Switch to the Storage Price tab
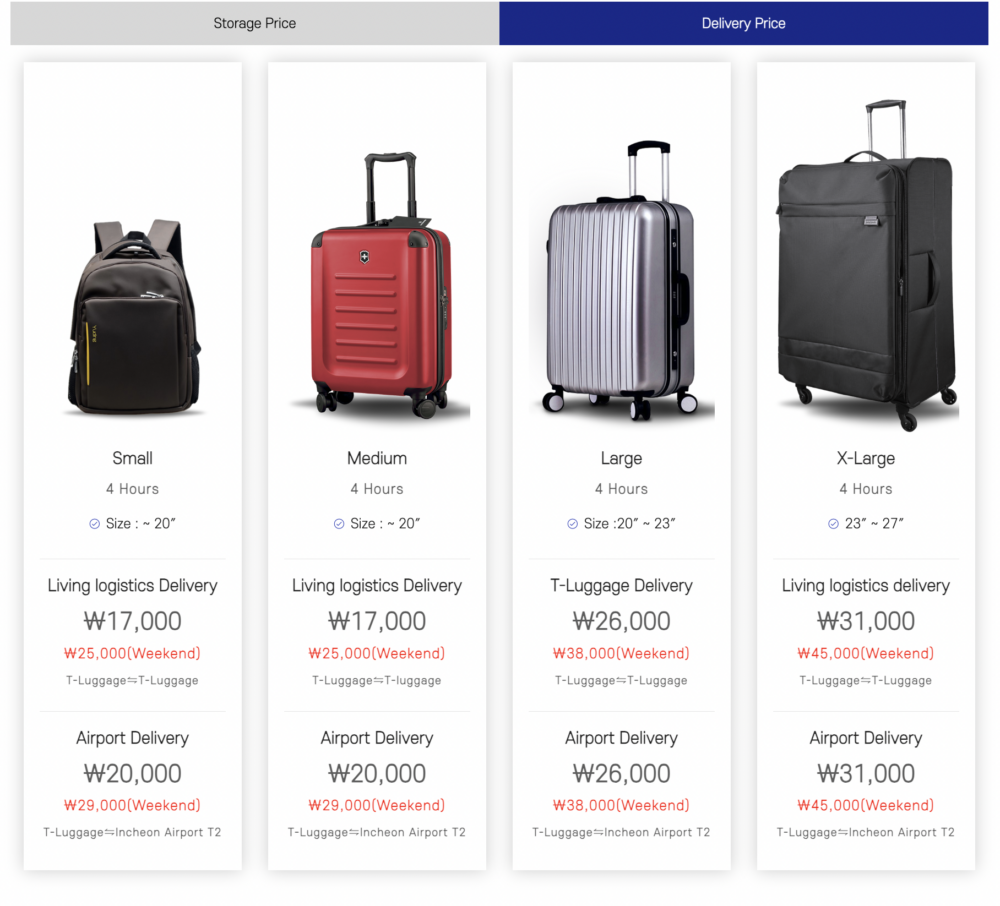The image size is (1000, 906). pos(254,23)
